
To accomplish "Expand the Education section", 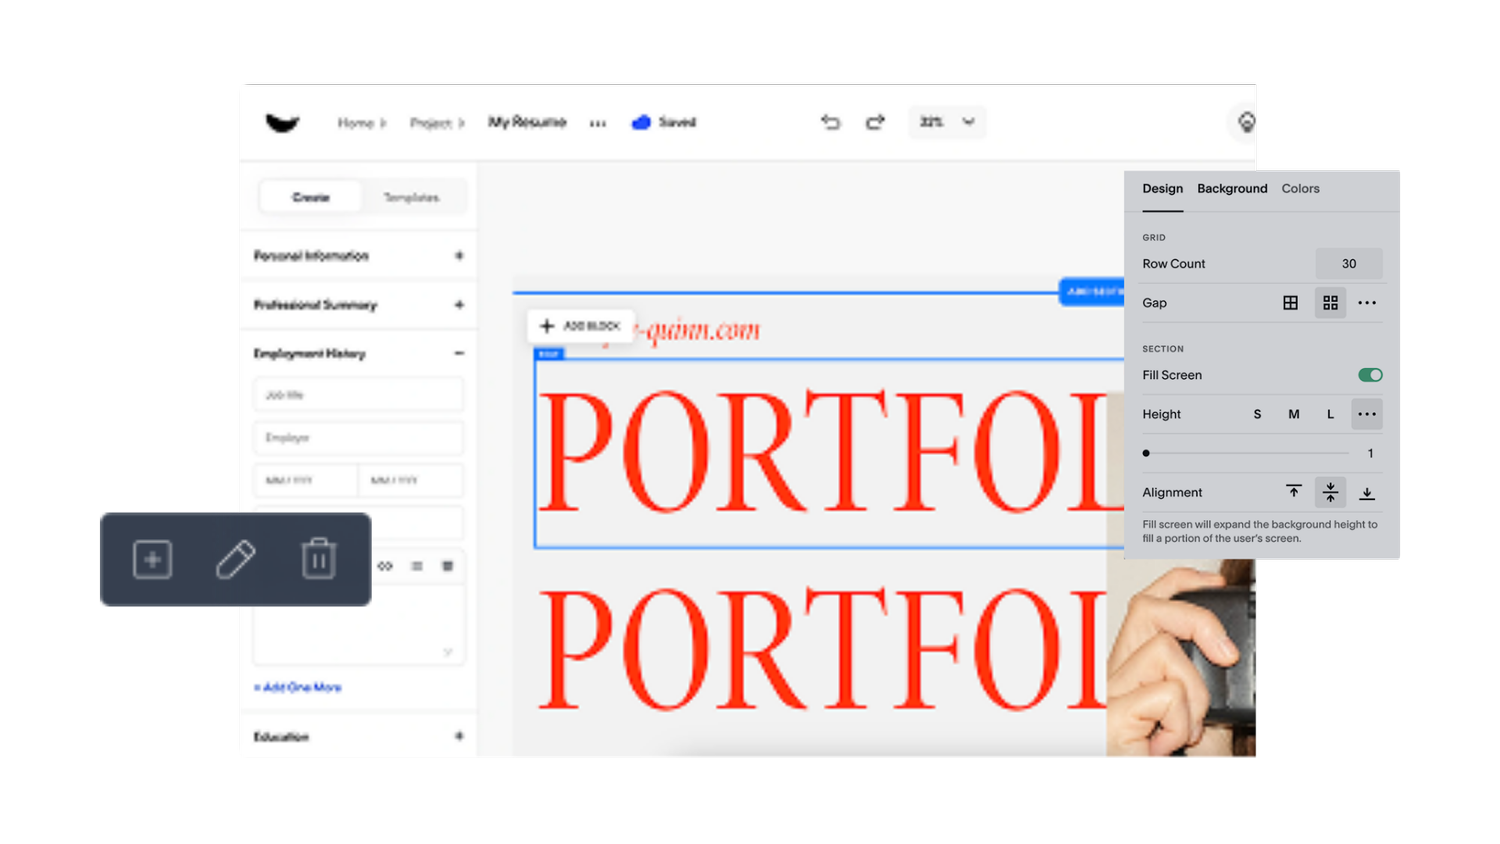I will pyautogui.click(x=459, y=736).
